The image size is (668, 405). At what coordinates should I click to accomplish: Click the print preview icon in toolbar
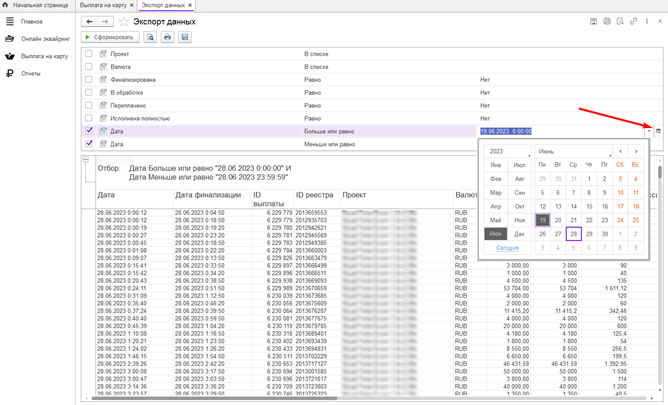(151, 37)
